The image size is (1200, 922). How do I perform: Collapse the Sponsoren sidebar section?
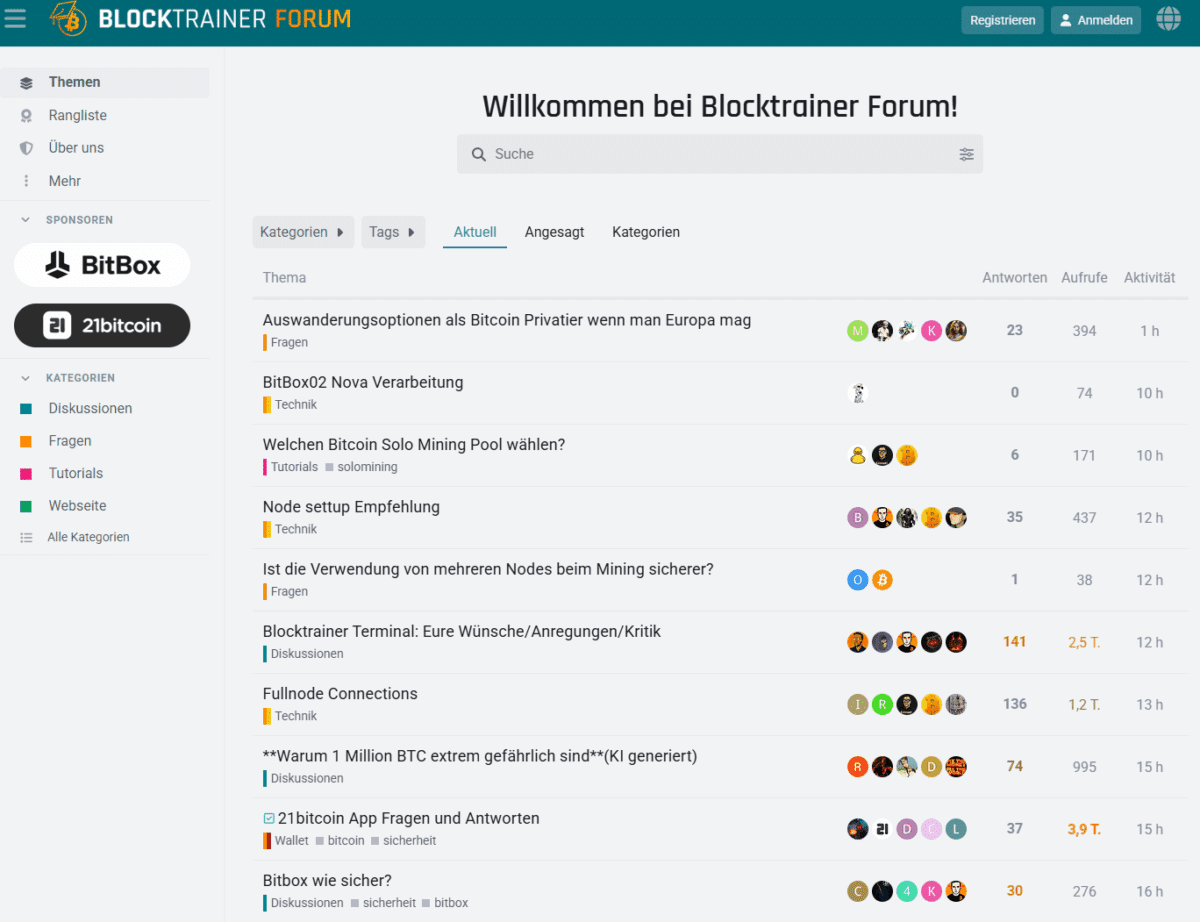click(x=24, y=219)
